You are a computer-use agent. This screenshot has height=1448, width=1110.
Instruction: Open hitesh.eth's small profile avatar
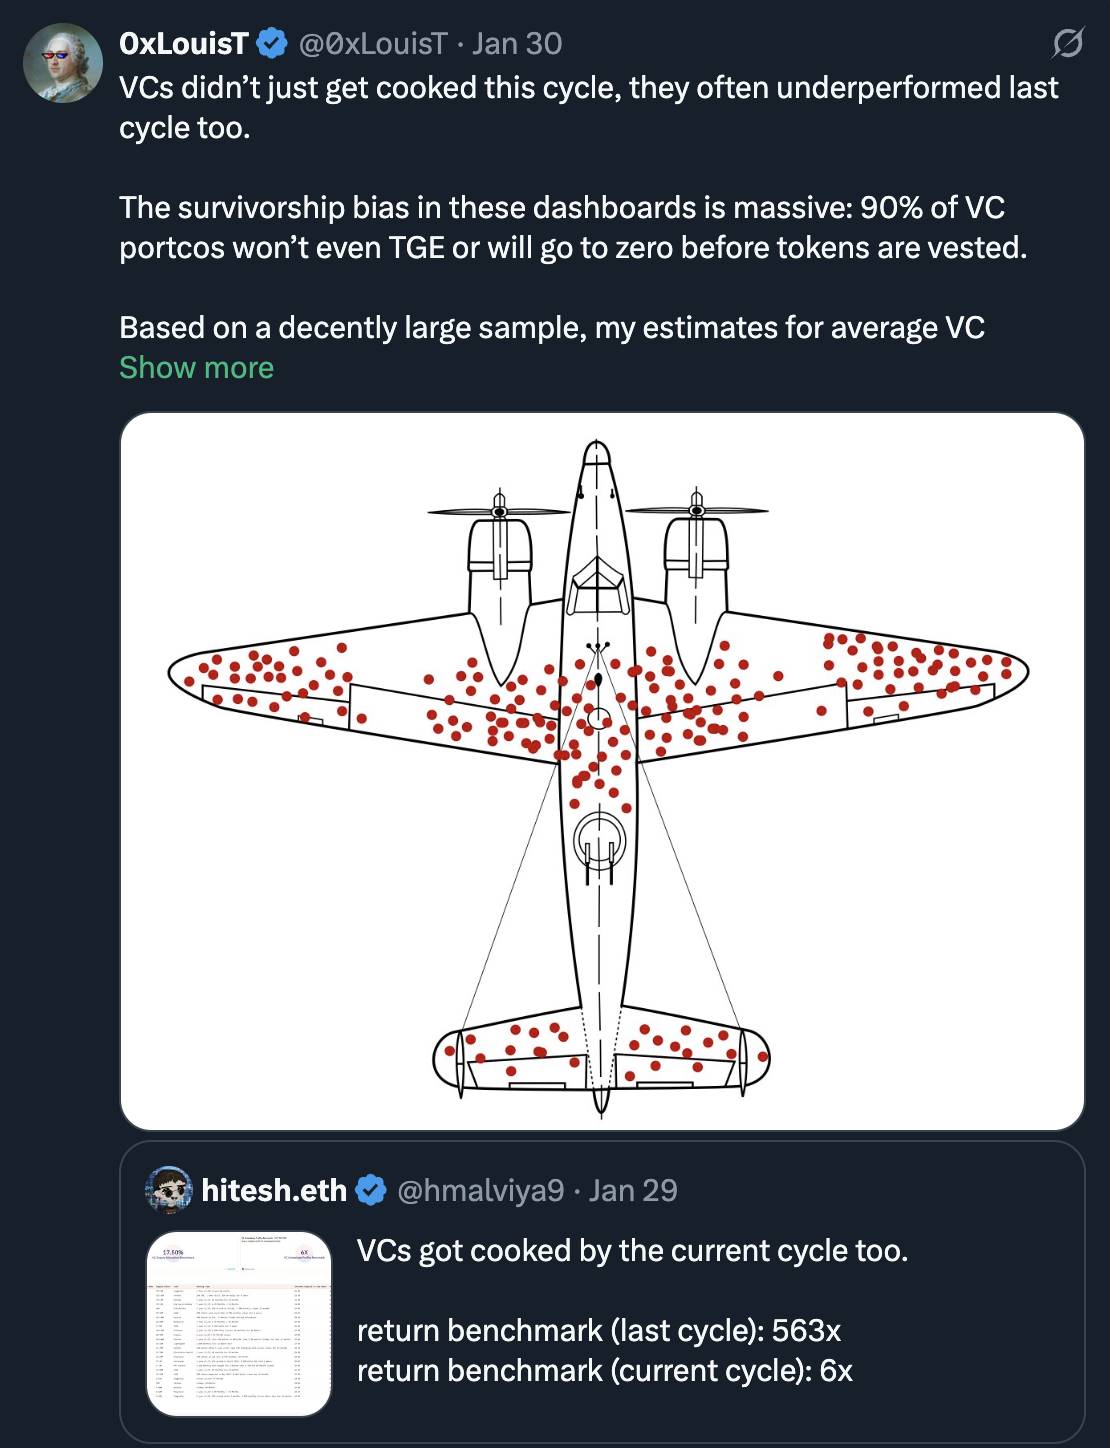pyautogui.click(x=169, y=1190)
